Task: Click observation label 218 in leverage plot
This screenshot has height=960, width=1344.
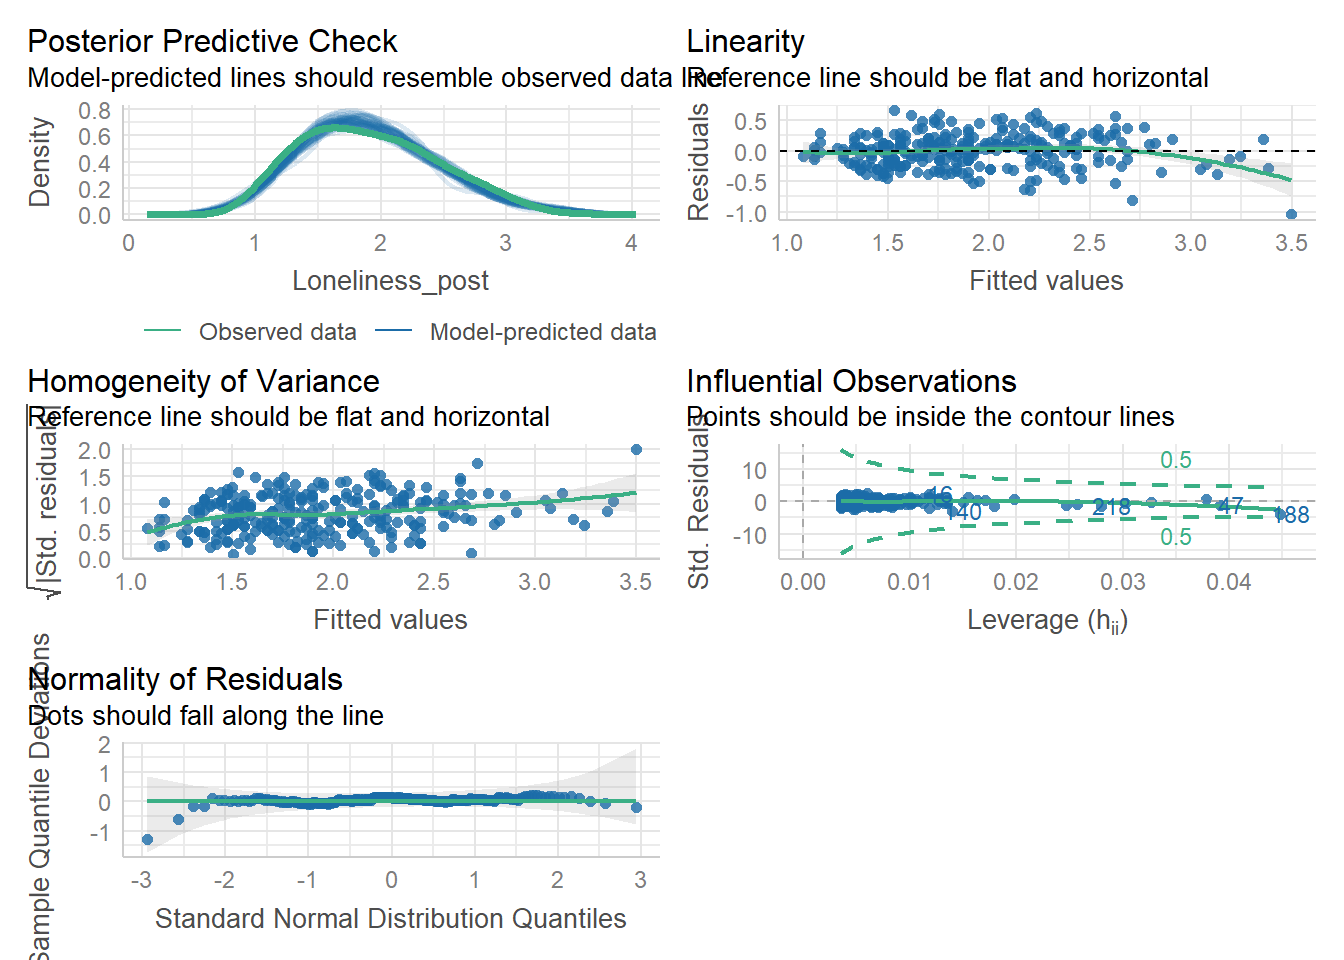Action: [1112, 507]
